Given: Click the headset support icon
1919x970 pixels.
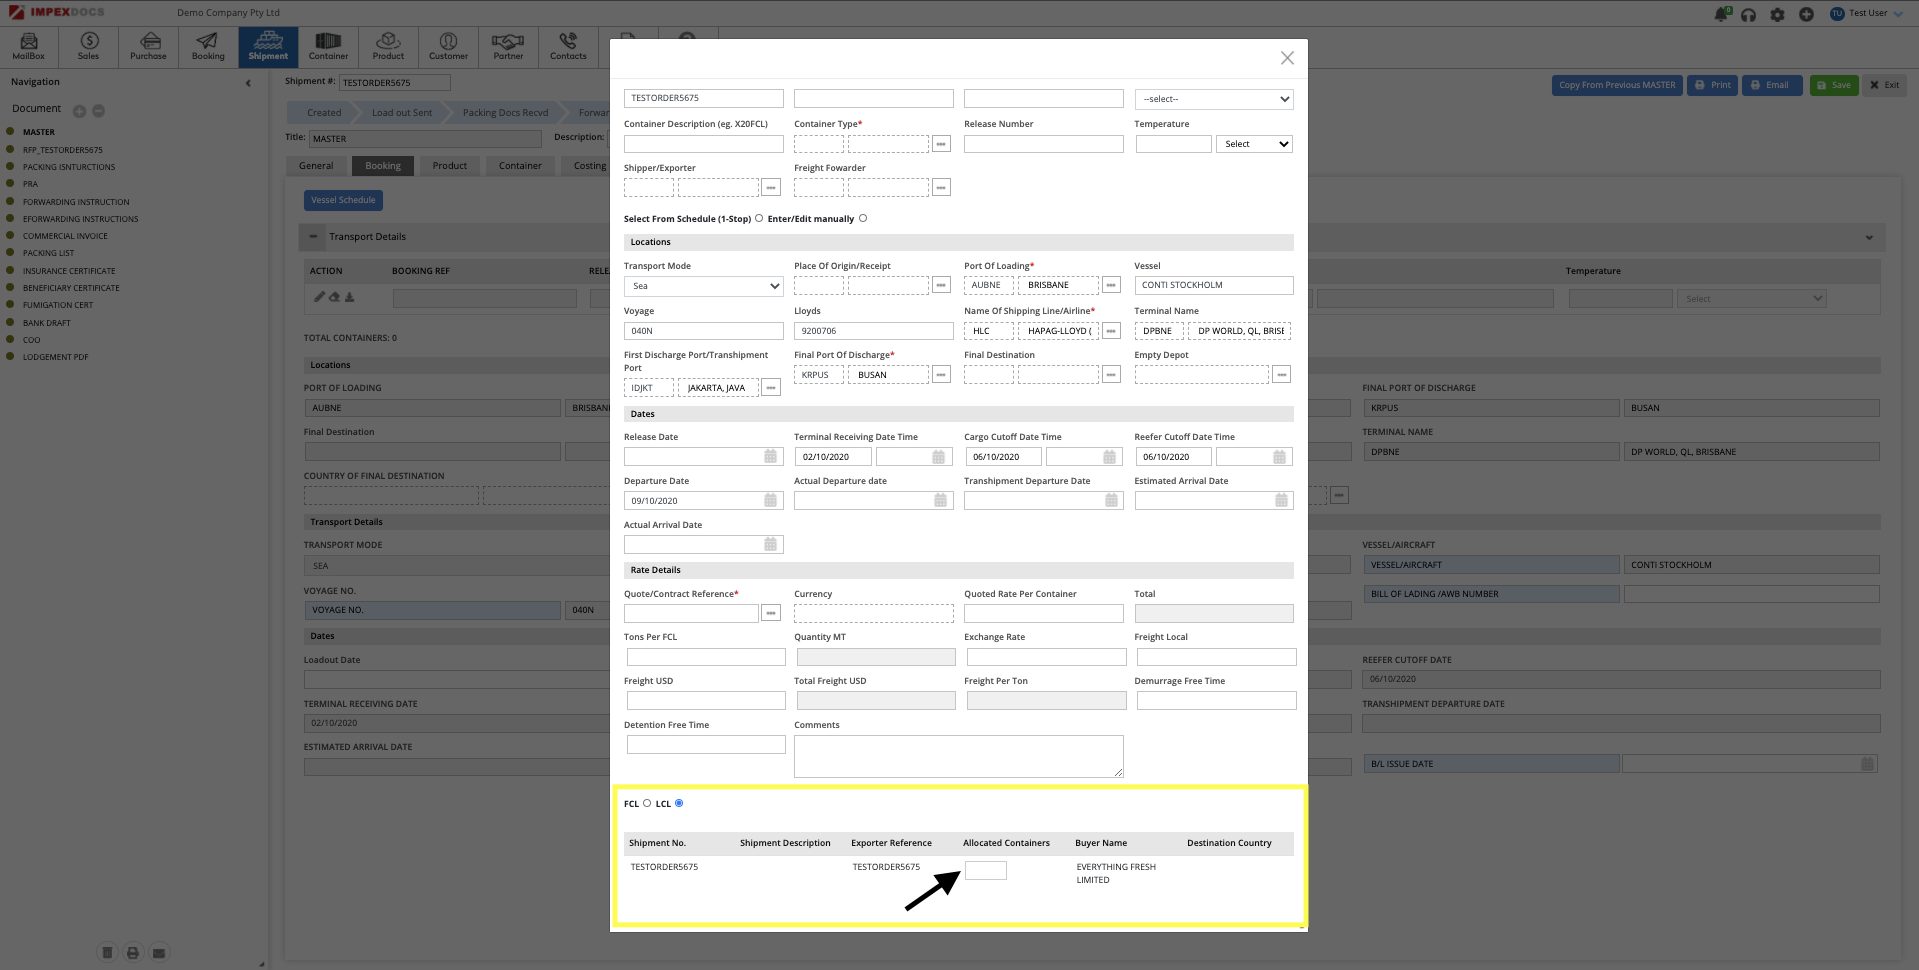Looking at the screenshot, I should 1748,14.
